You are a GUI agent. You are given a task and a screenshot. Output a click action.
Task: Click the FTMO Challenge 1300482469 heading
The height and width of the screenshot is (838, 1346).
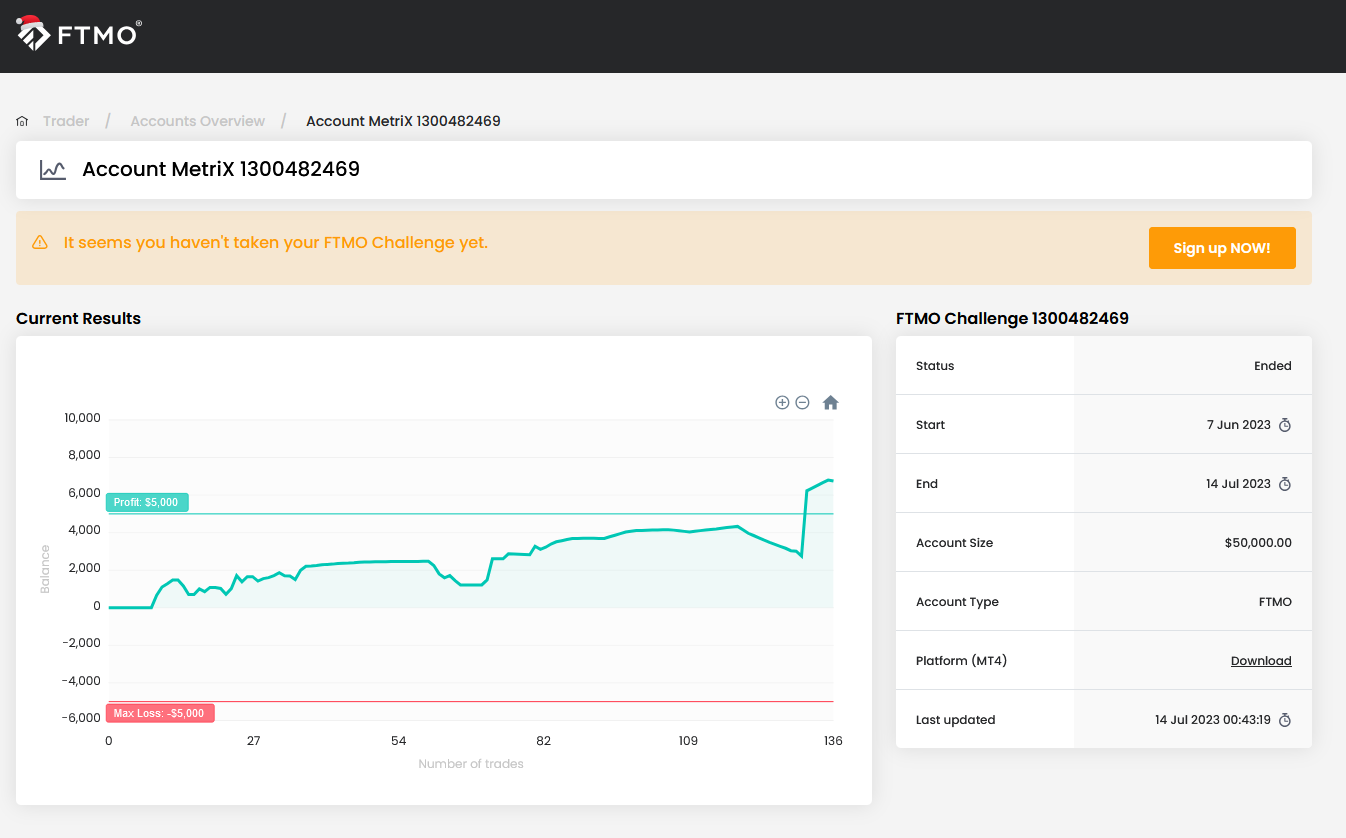(x=1012, y=319)
